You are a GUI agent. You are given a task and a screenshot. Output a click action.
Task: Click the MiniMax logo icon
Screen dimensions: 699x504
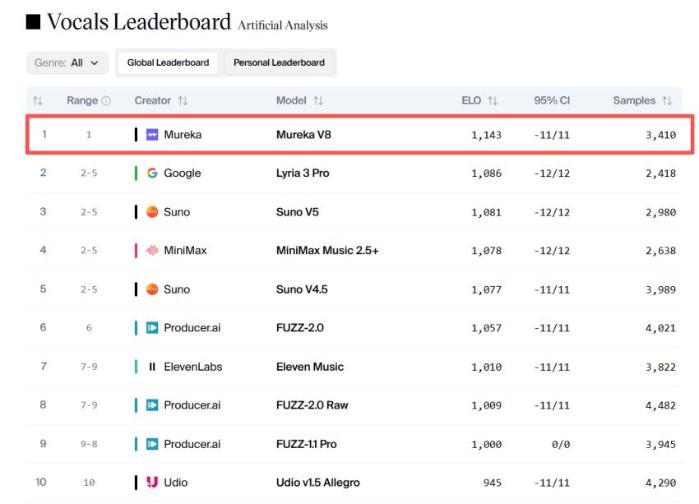(152, 250)
